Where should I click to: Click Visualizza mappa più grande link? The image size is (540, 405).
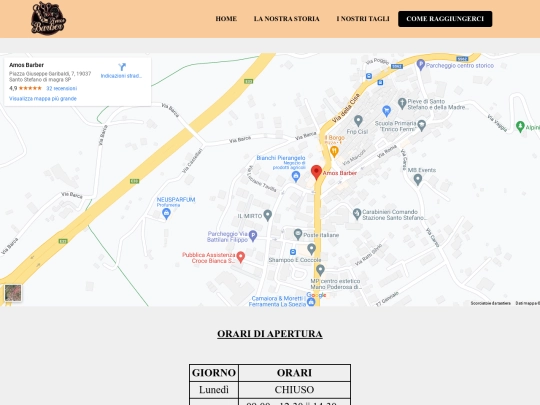(43, 98)
